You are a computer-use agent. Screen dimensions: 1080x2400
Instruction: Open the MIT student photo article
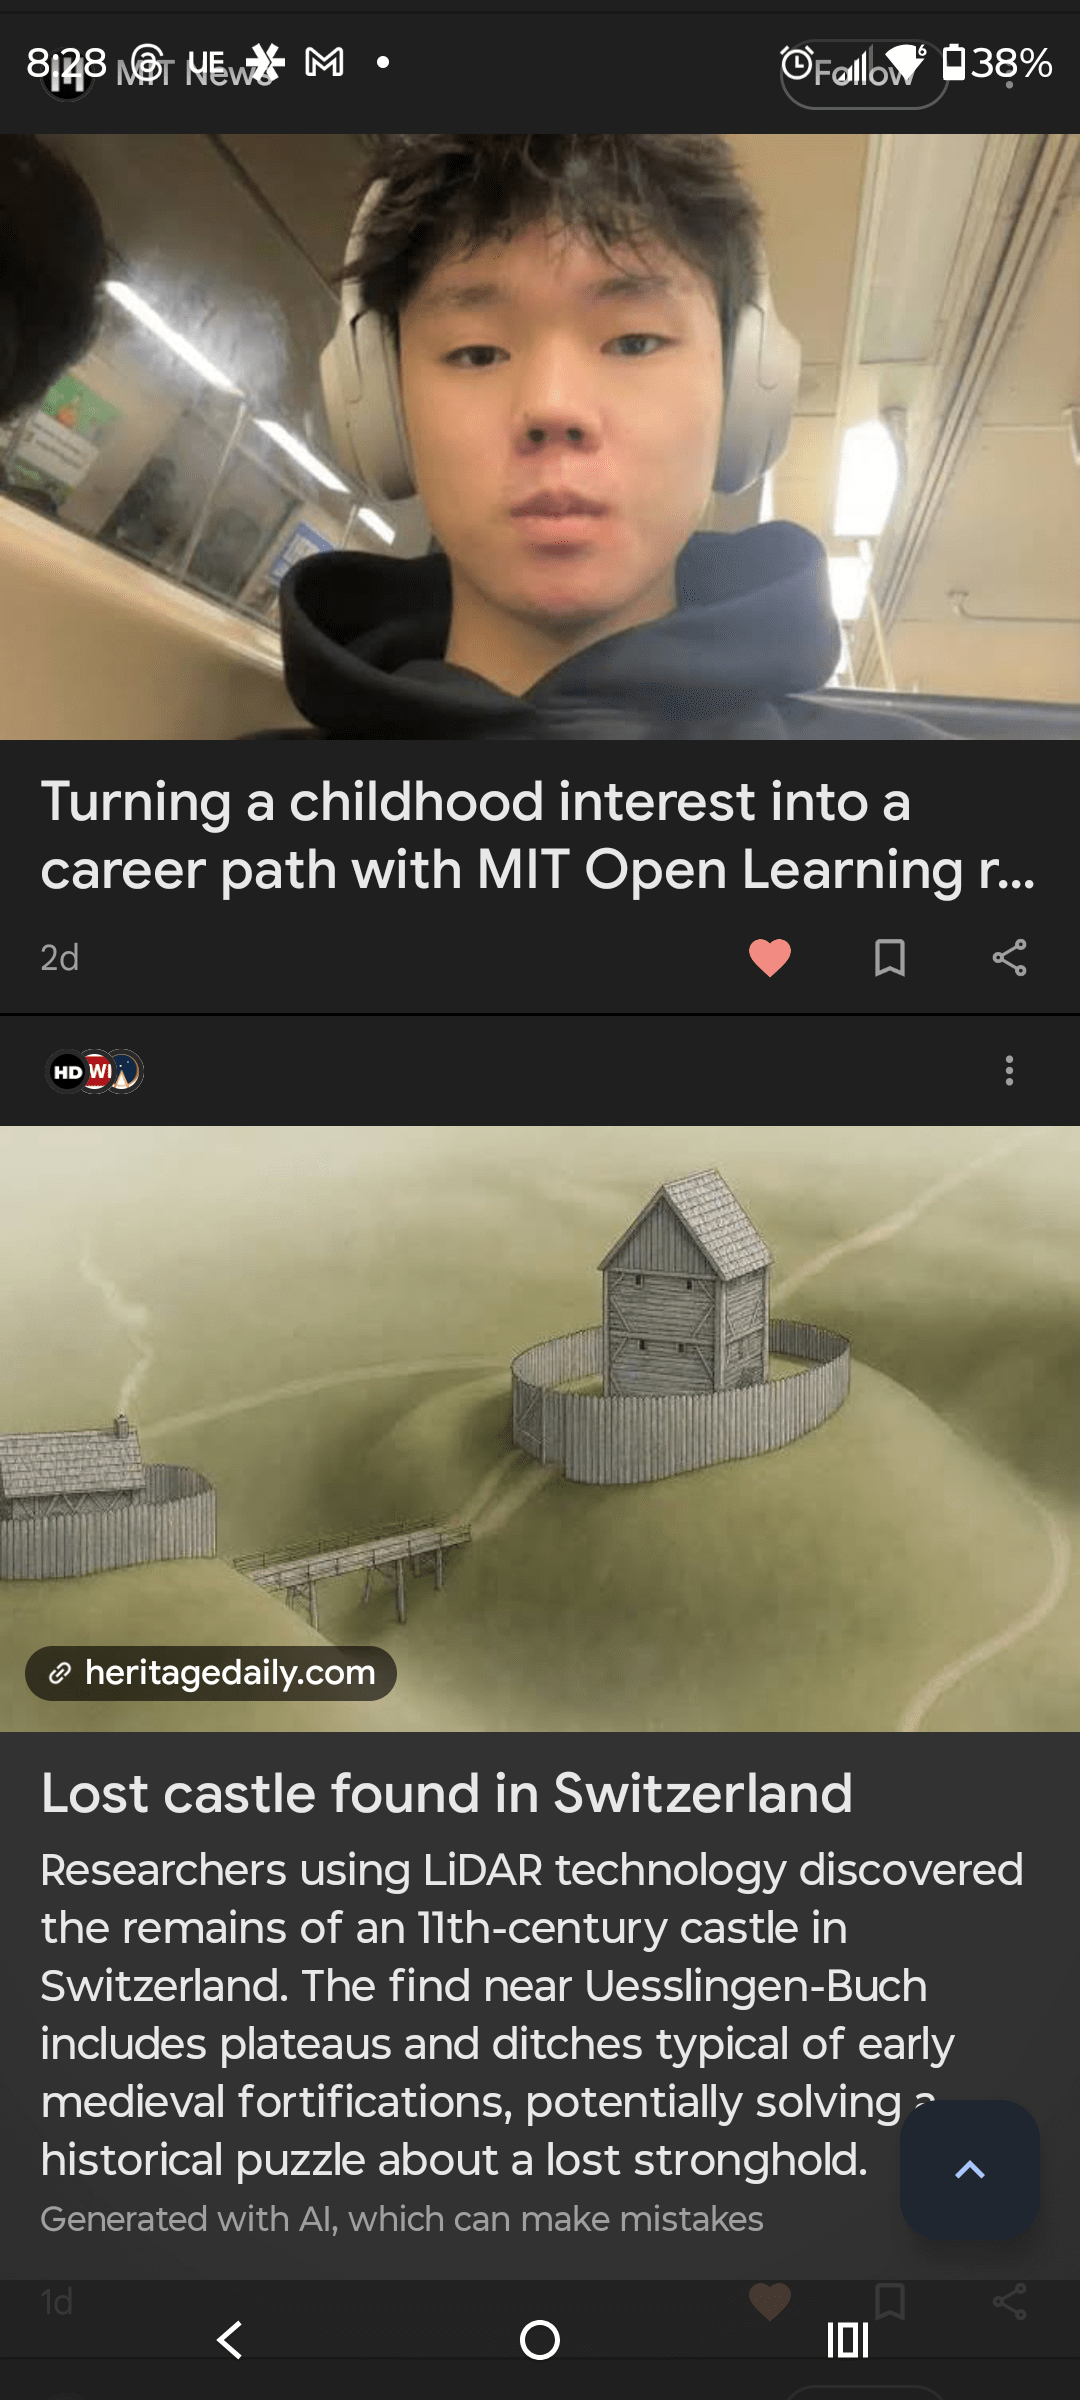[x=540, y=437]
